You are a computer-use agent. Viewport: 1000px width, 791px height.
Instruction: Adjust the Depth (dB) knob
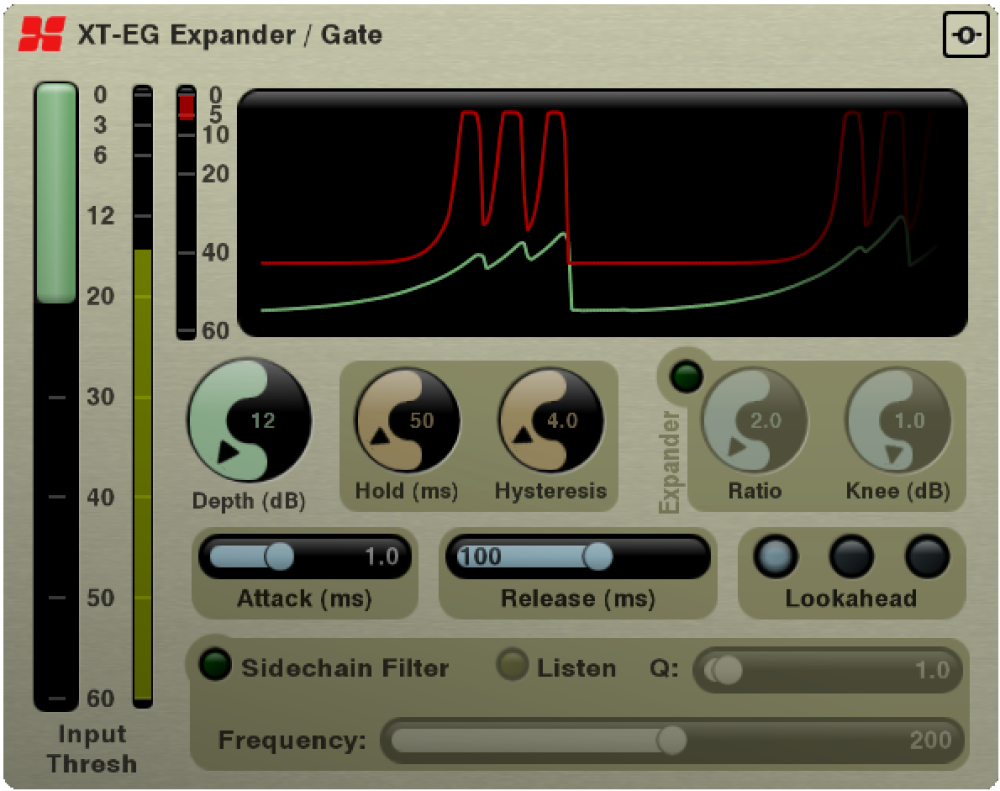tap(248, 420)
